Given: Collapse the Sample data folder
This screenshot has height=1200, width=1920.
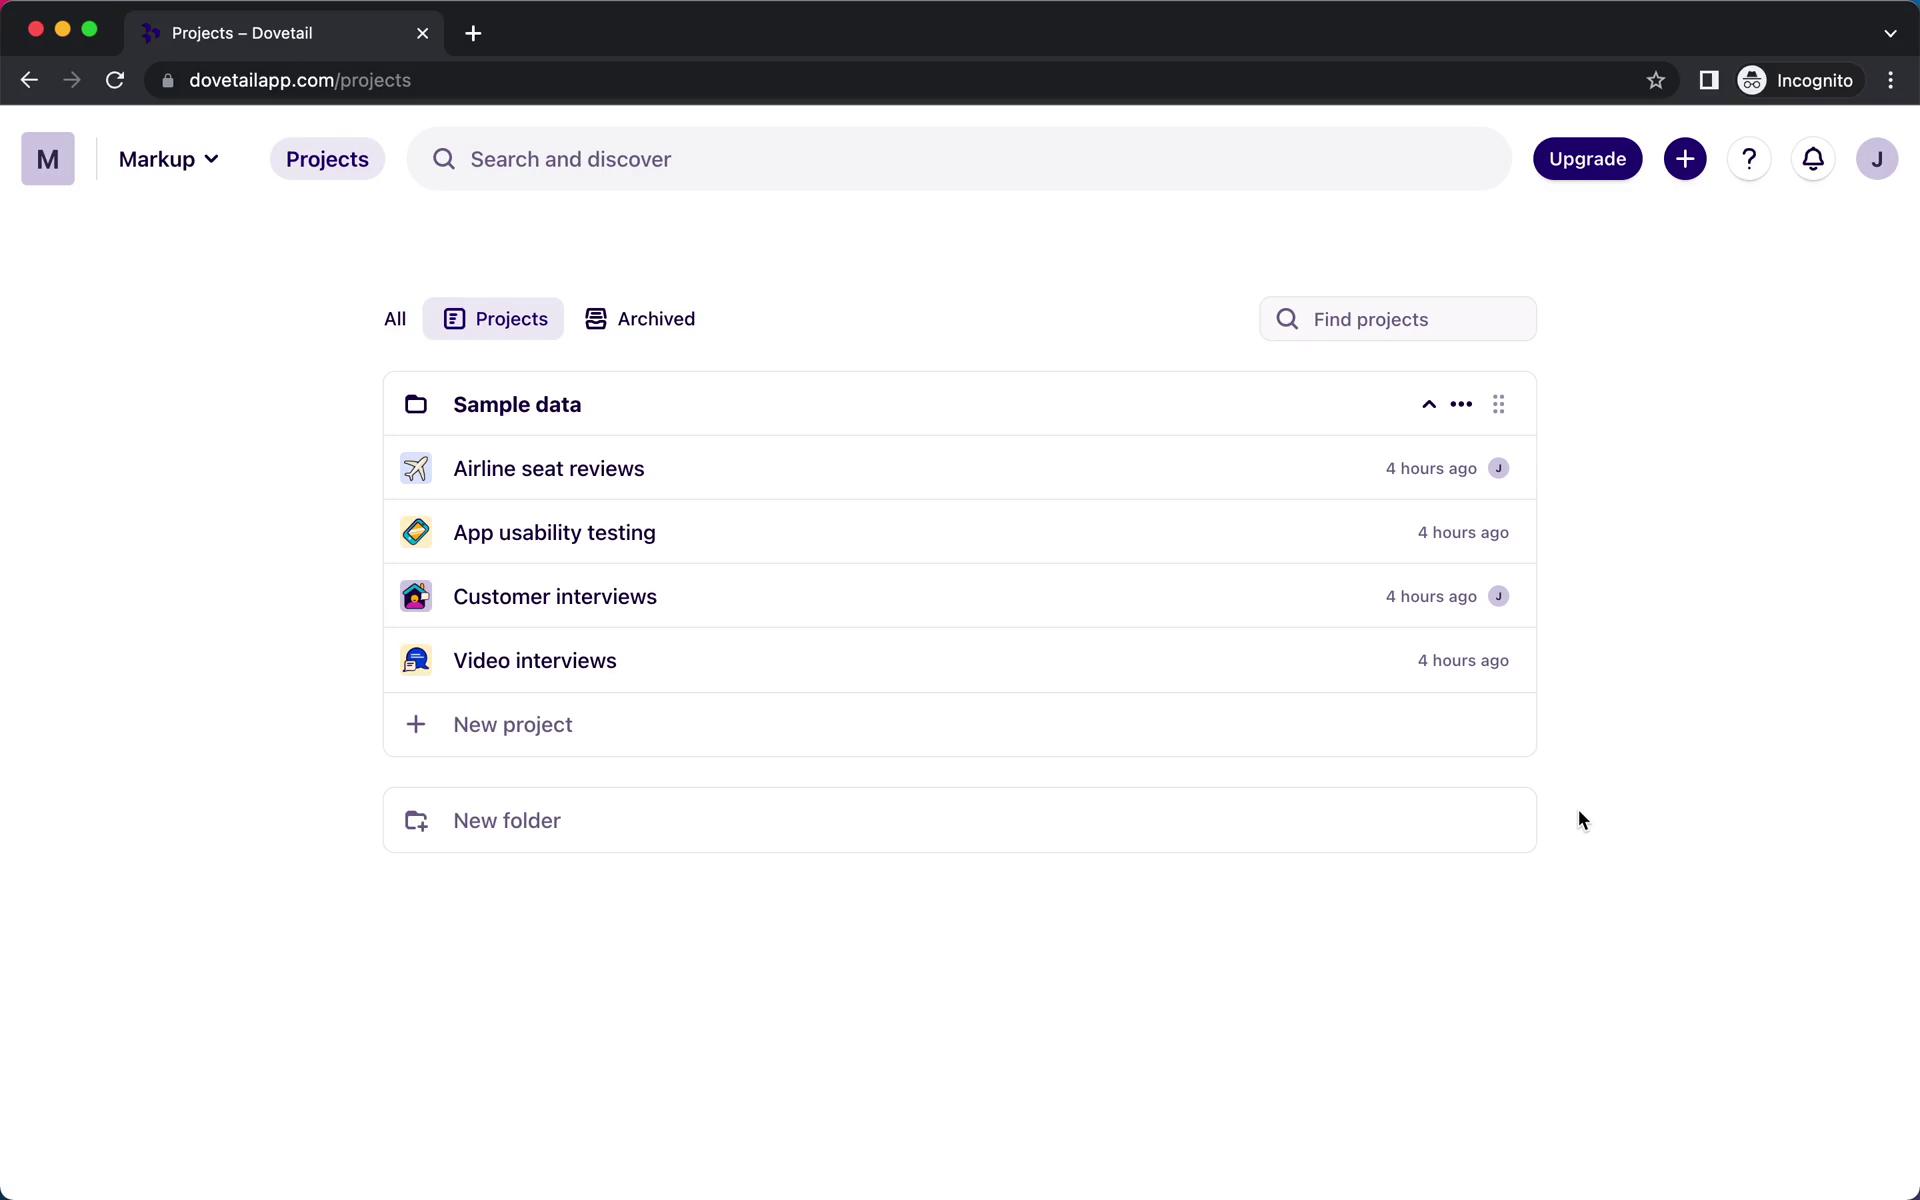Looking at the screenshot, I should [x=1428, y=402].
